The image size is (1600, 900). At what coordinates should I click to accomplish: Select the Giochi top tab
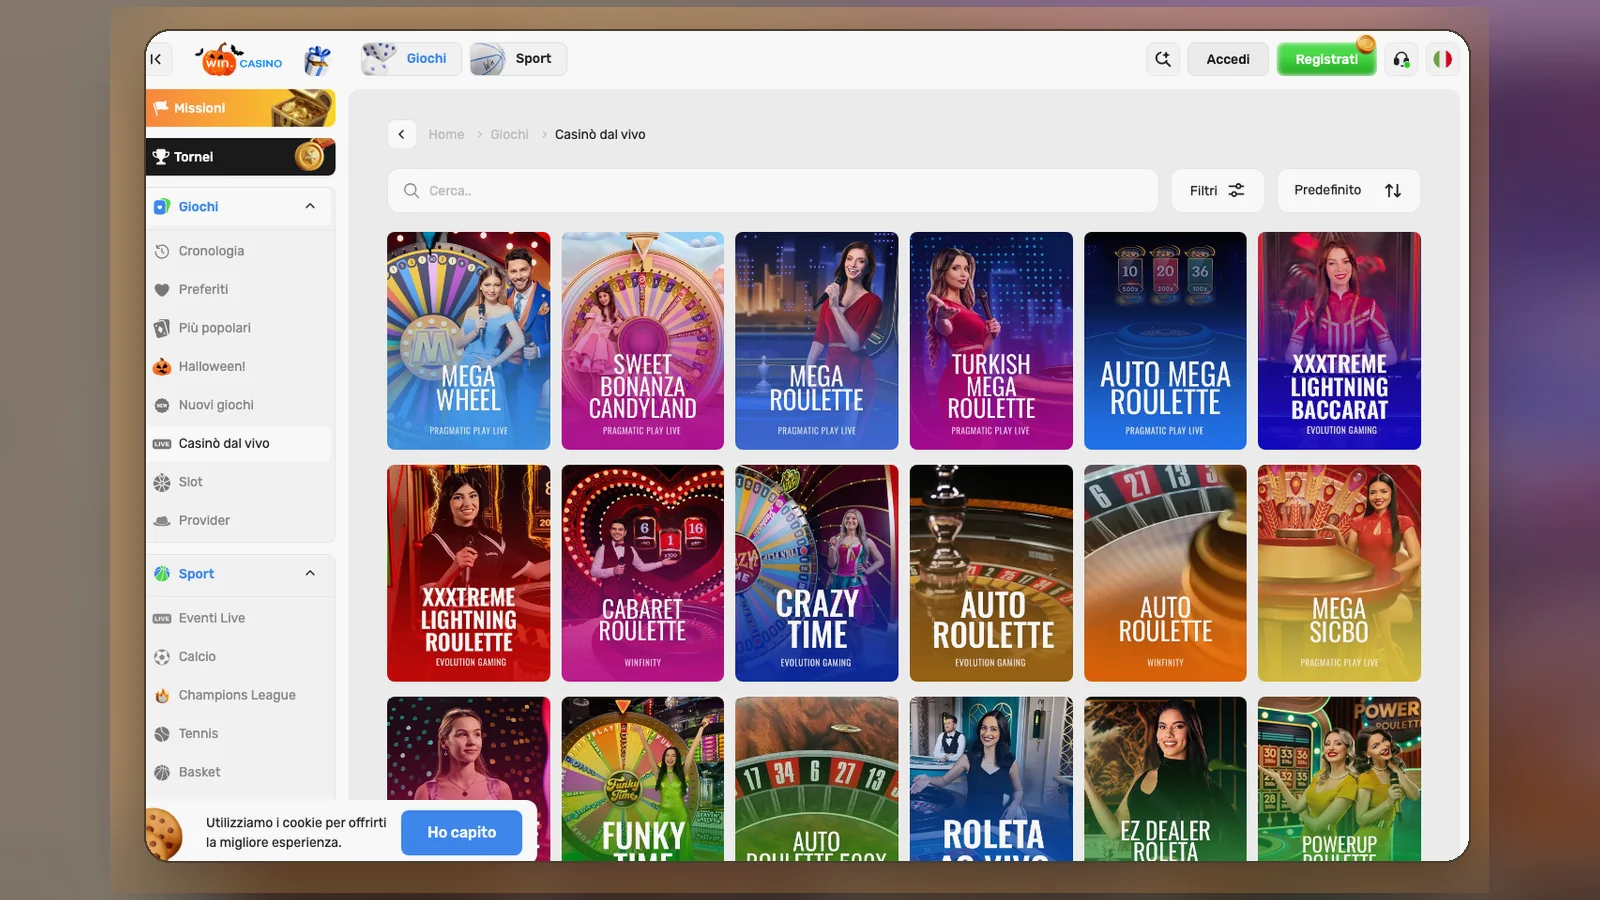411,59
